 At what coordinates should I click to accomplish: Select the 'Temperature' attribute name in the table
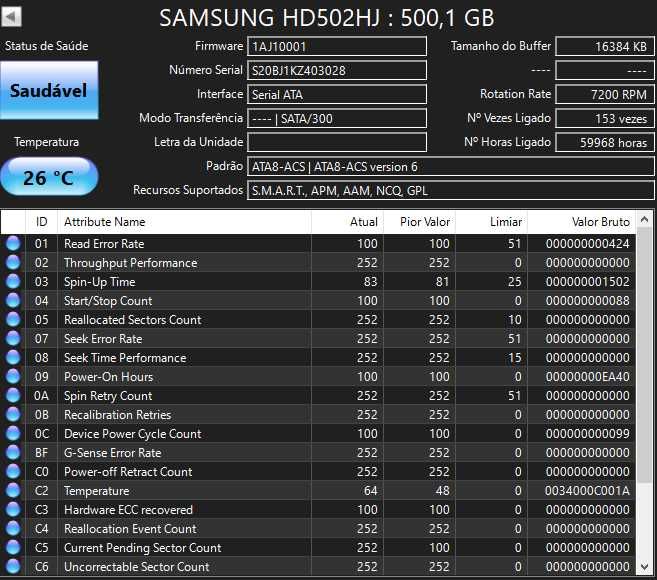tap(96, 491)
